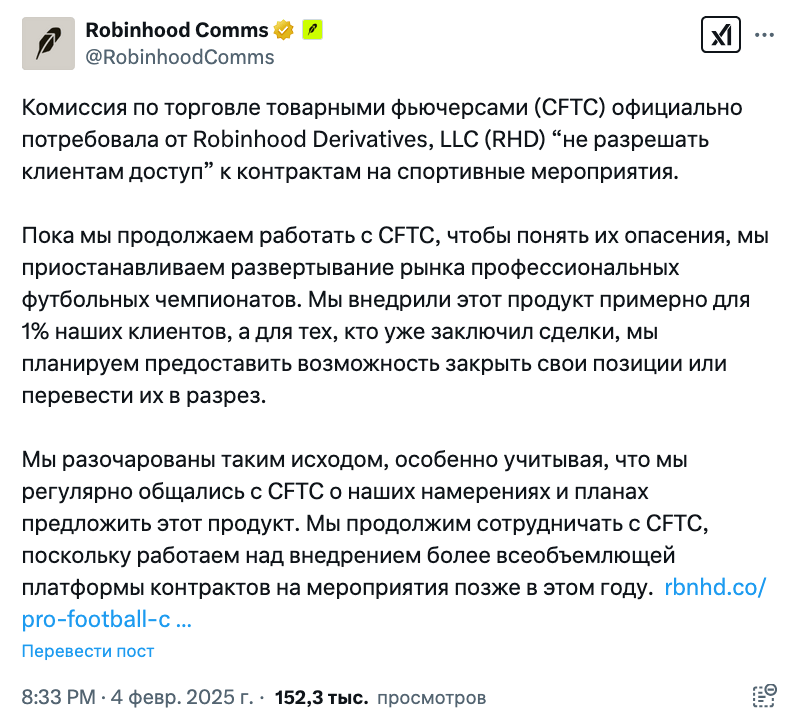Viewport: 797px width, 724px height.
Task: Click the paragraph starting Пока мы продолжаем
Action: tap(395, 316)
